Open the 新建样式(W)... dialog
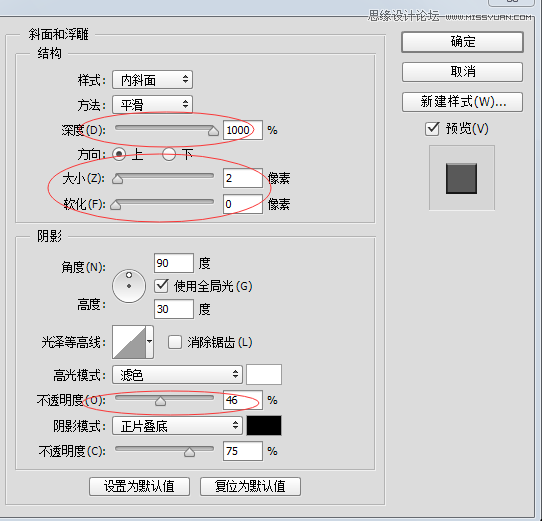 click(462, 102)
